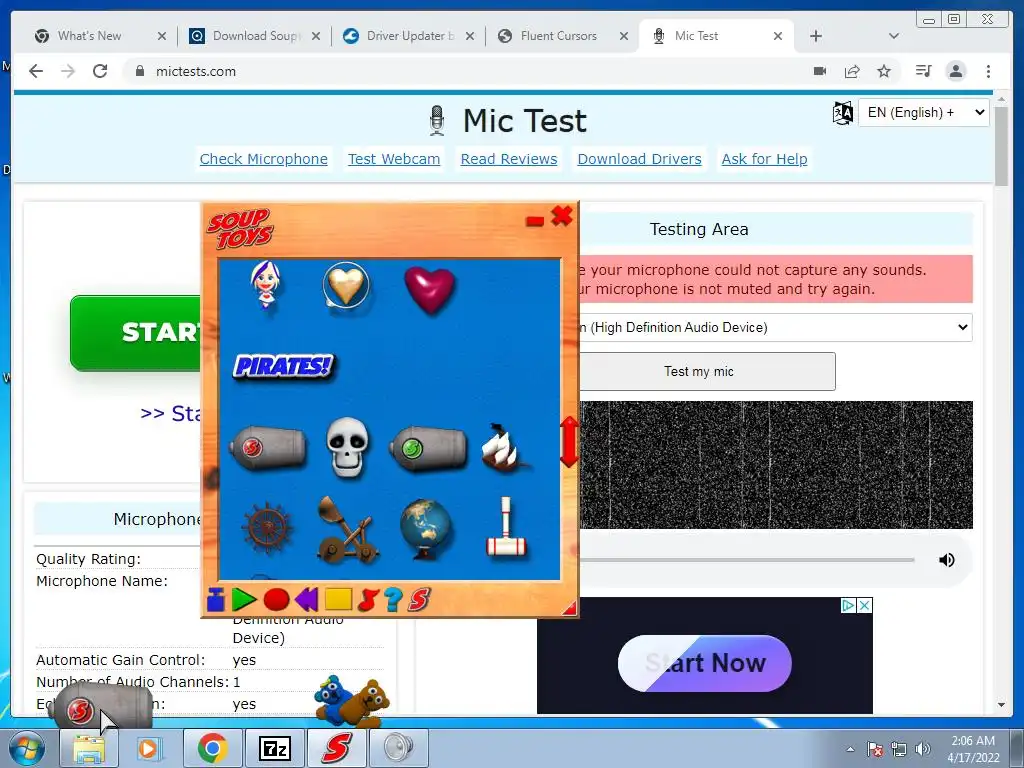The height and width of the screenshot is (768, 1024).
Task: Pick the ship's steering wheel toy
Action: [x=266, y=528]
